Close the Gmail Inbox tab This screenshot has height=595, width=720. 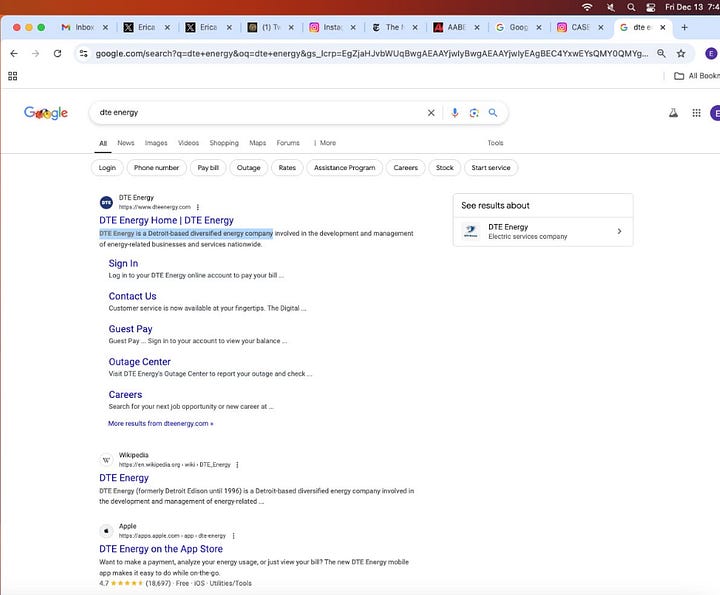tap(105, 28)
